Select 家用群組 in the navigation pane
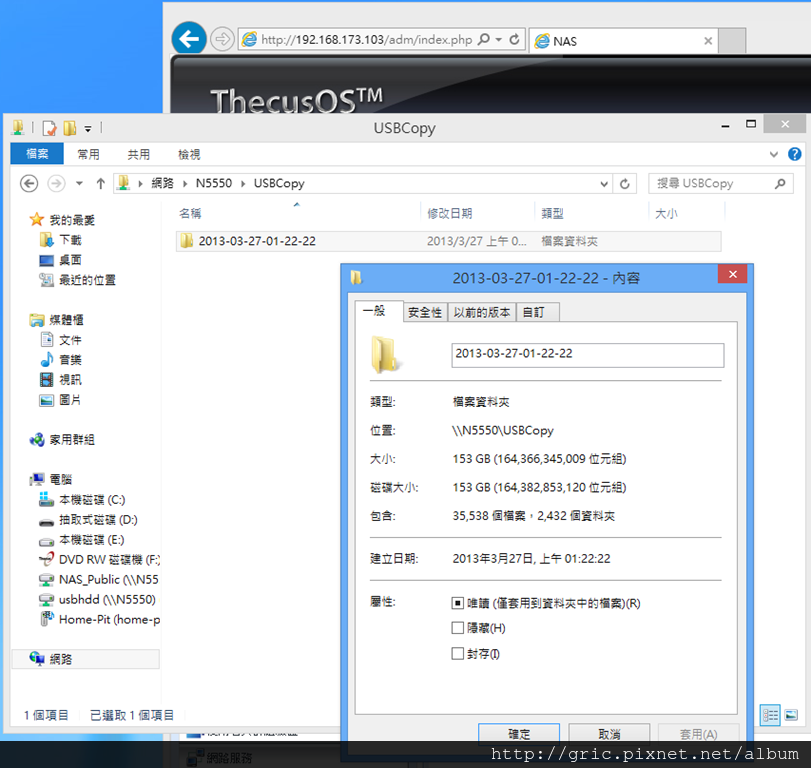This screenshot has width=811, height=768. [x=72, y=440]
